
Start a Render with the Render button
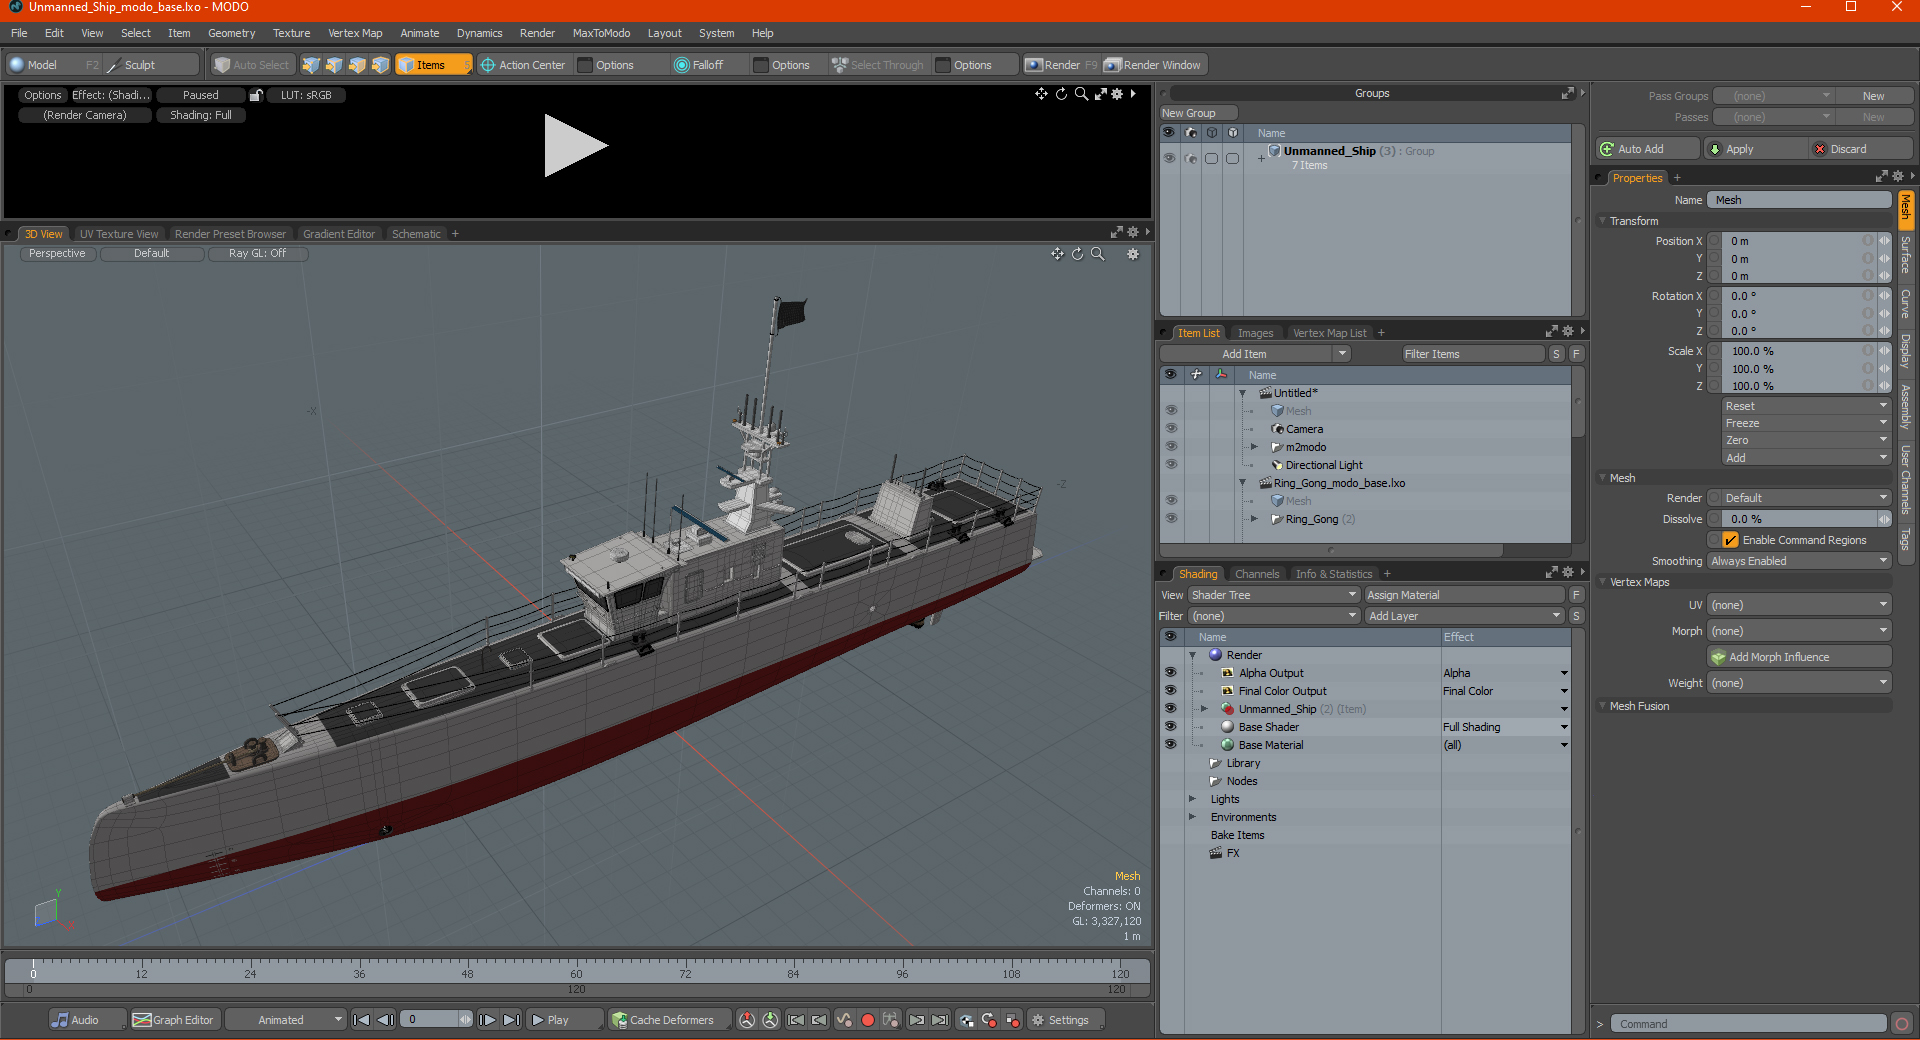[x=1061, y=65]
